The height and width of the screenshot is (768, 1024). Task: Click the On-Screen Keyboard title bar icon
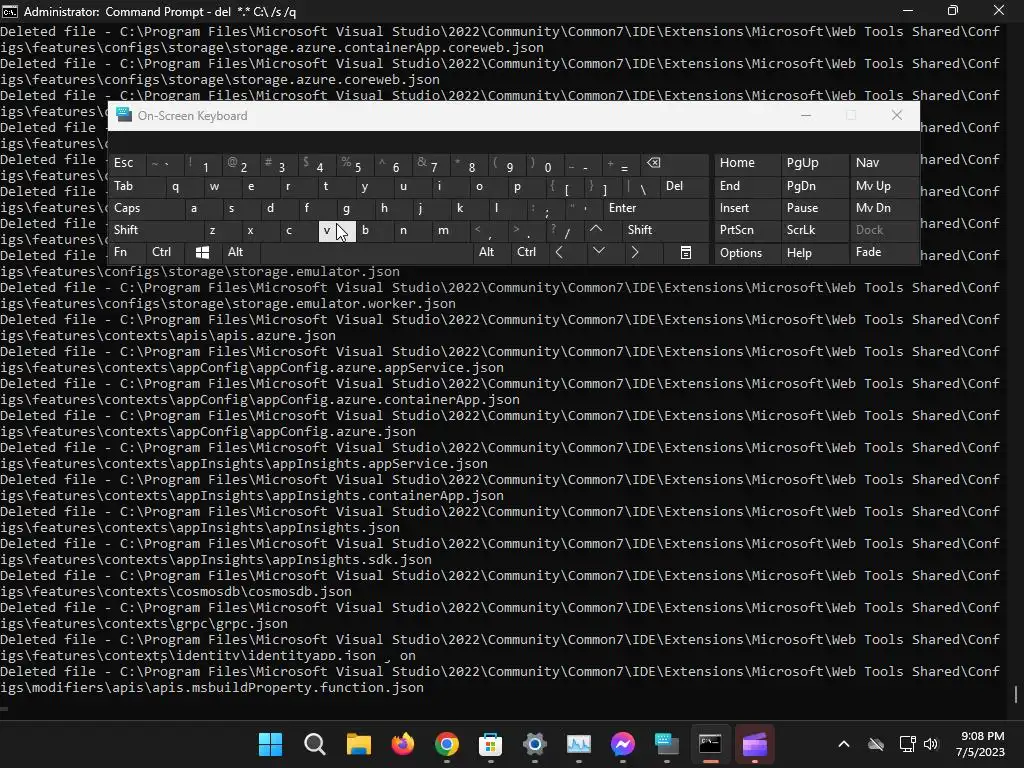[123, 115]
